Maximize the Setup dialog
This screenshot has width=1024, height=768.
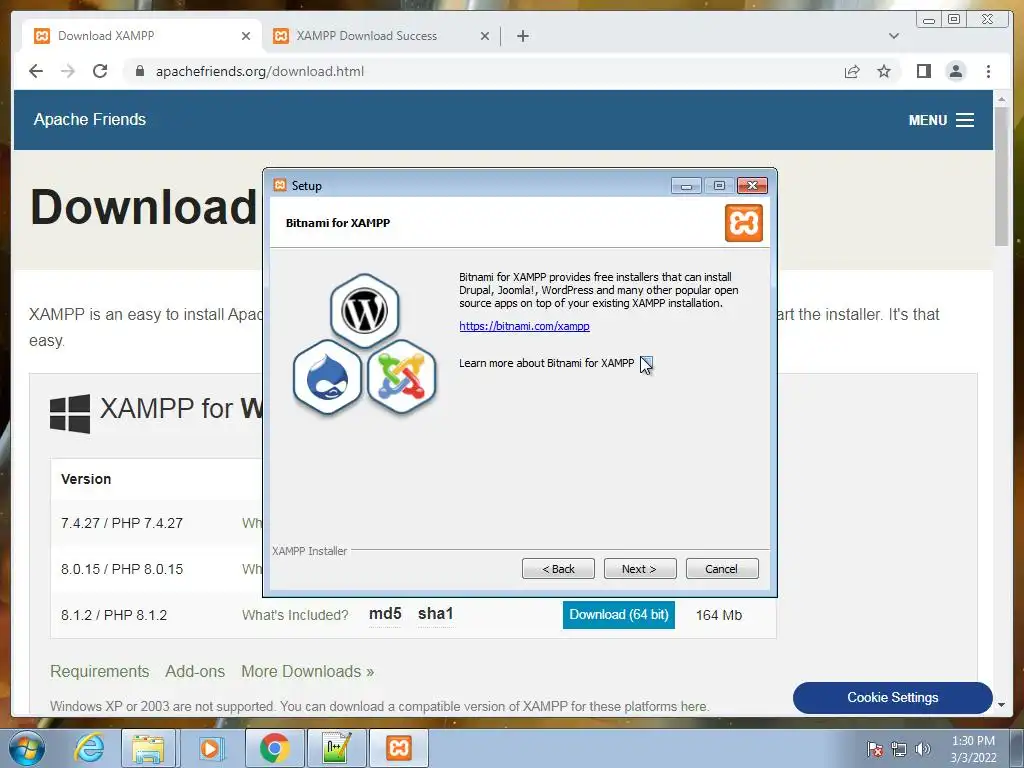click(x=719, y=186)
